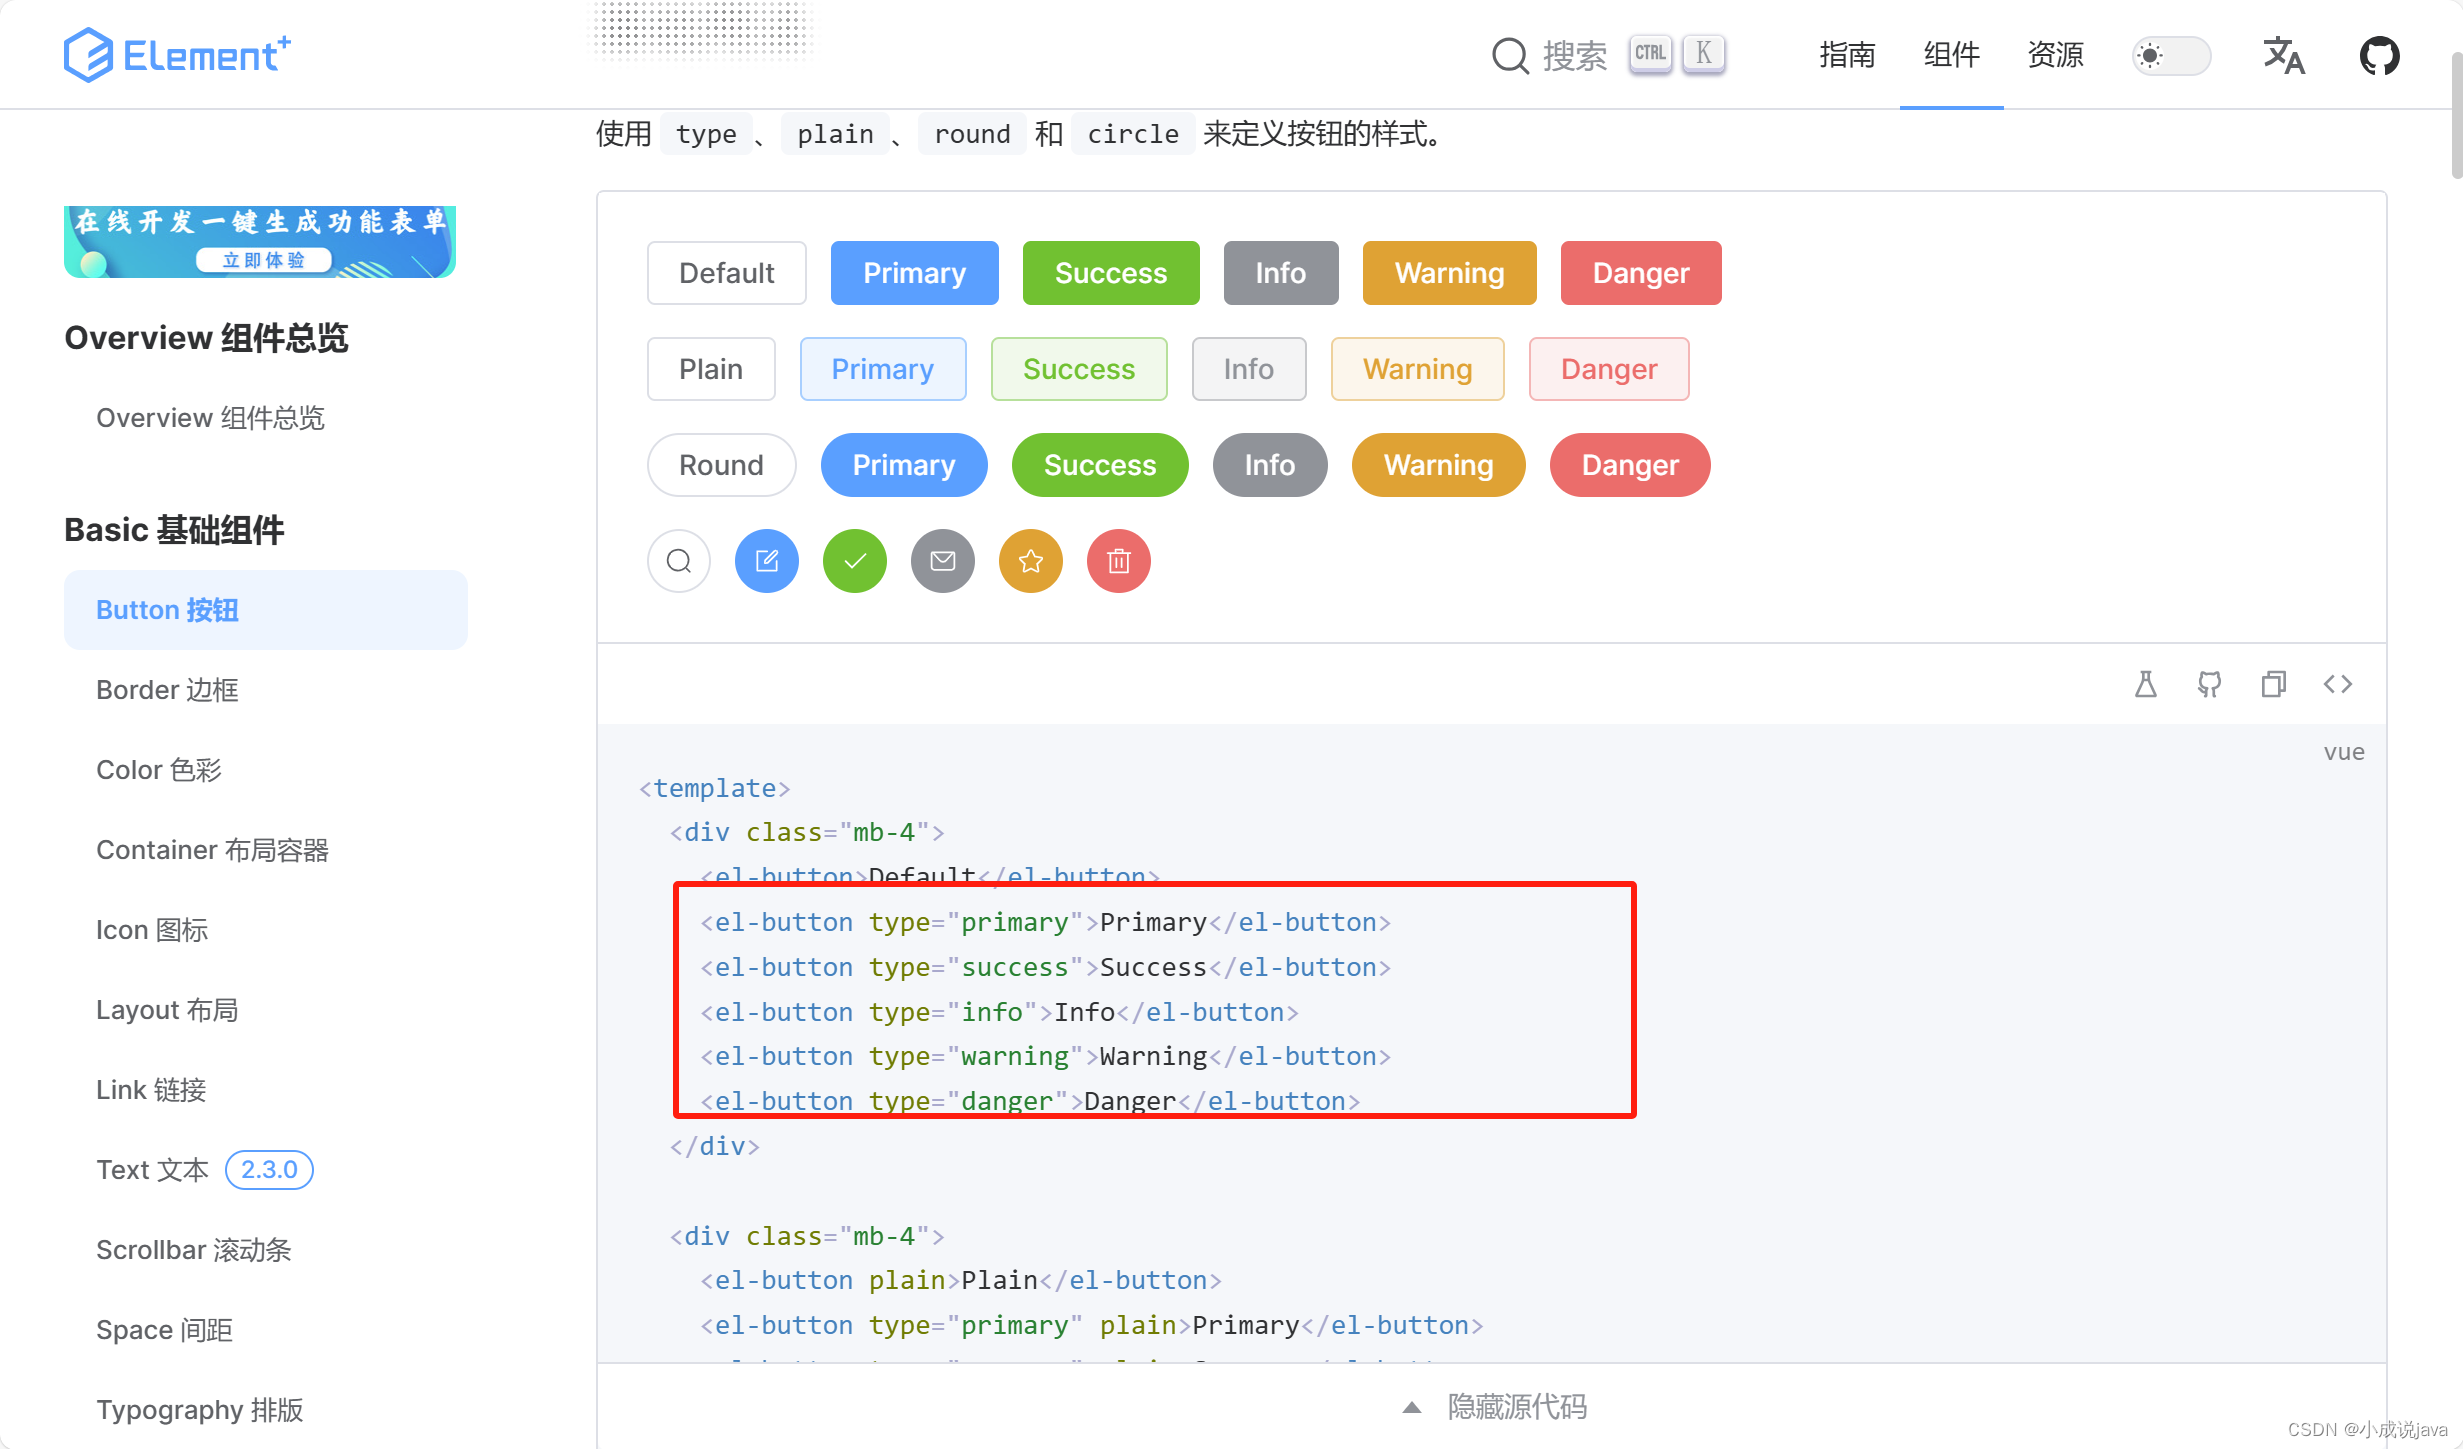The image size is (2463, 1449).
Task: Toggle language switcher button top right
Action: (x=2285, y=53)
